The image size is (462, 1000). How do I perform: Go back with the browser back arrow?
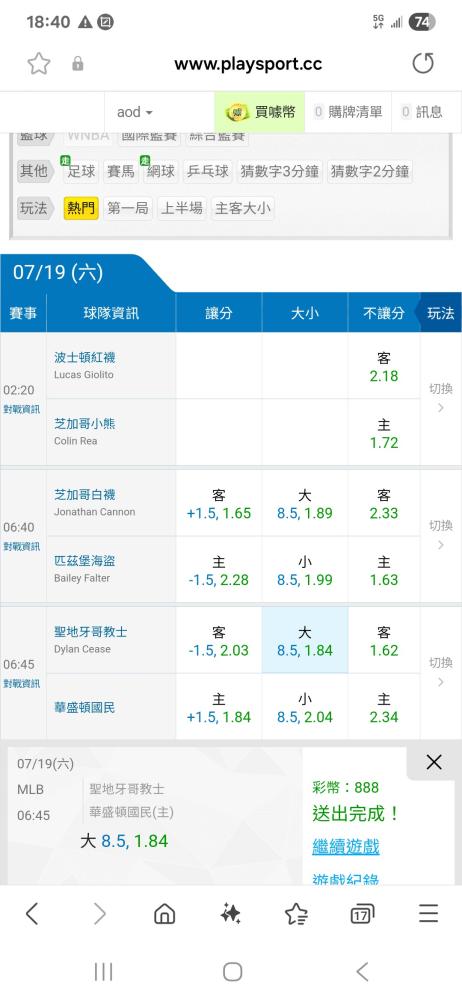(32, 914)
